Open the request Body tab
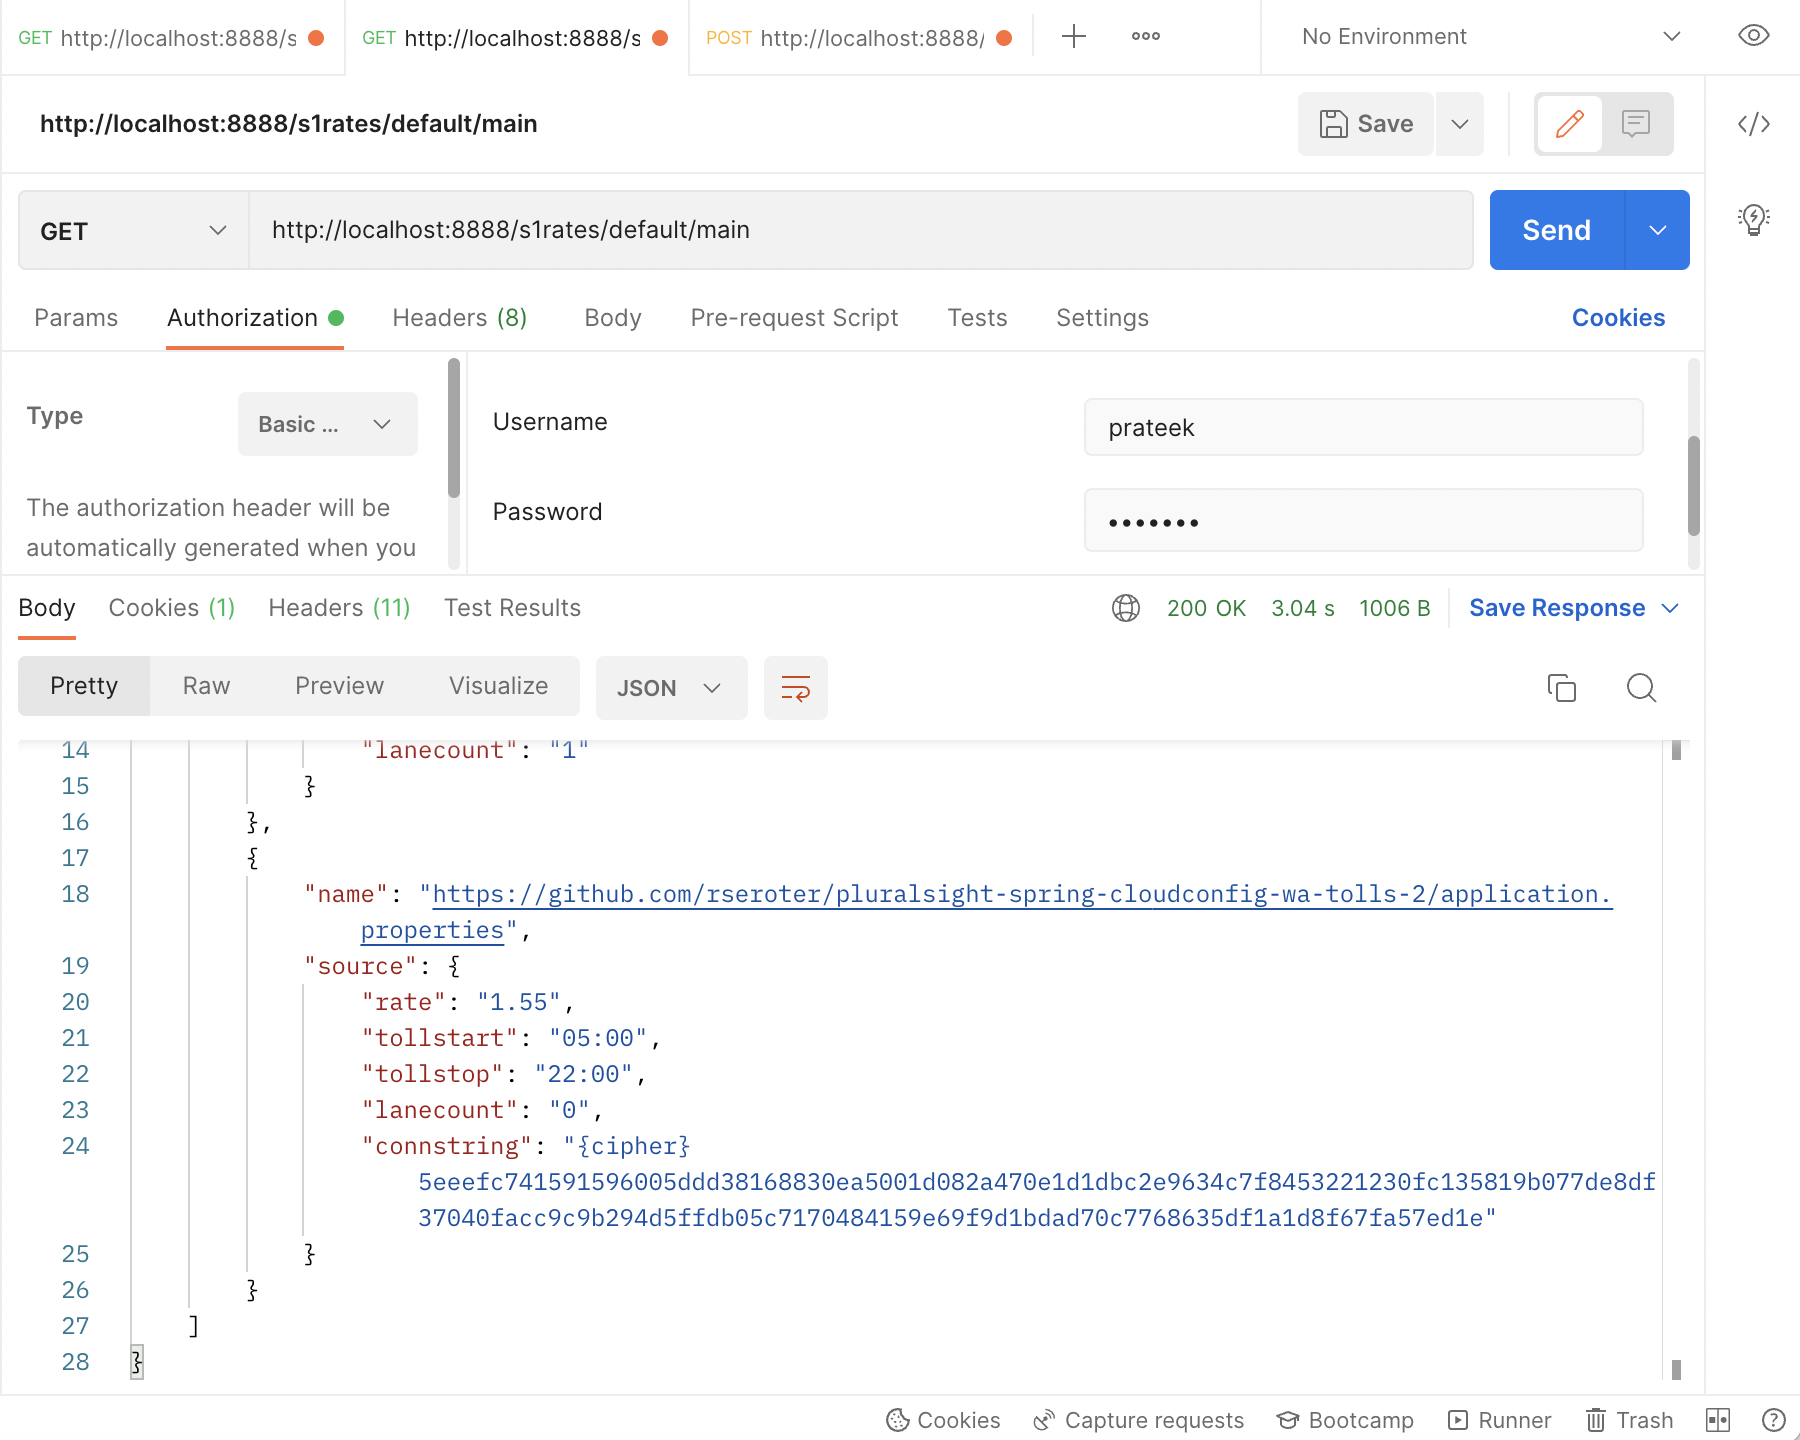This screenshot has height=1440, width=1800. (x=613, y=318)
